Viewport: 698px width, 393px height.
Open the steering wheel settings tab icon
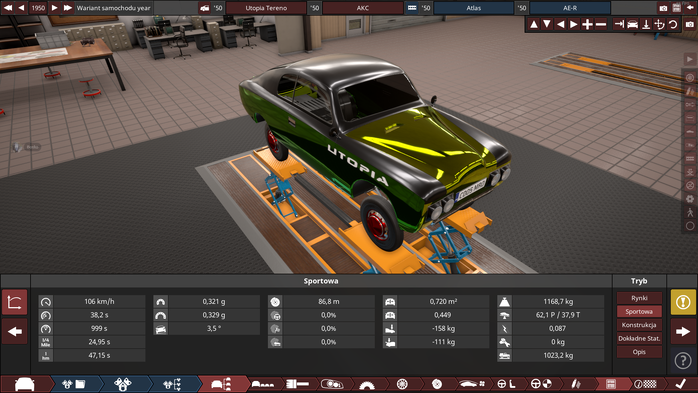506,384
